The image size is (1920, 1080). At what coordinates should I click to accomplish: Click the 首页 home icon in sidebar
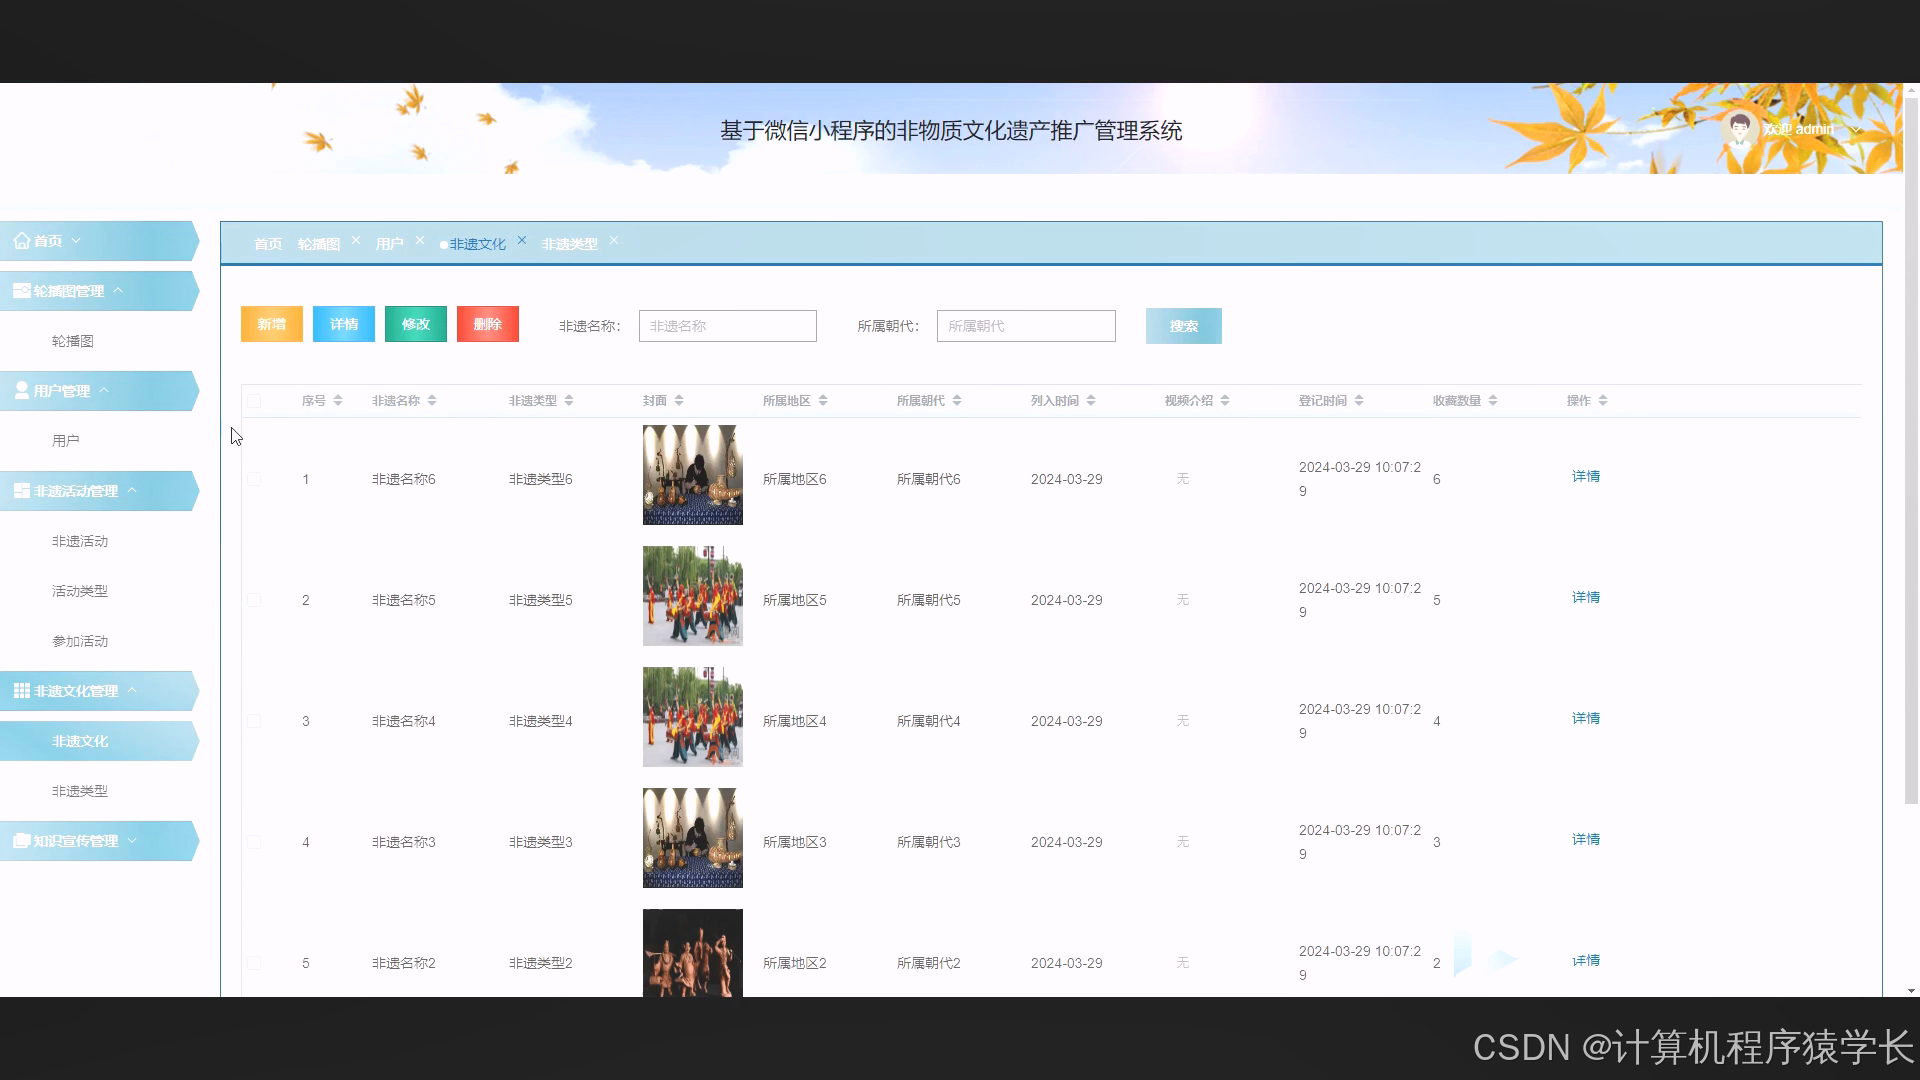(22, 240)
